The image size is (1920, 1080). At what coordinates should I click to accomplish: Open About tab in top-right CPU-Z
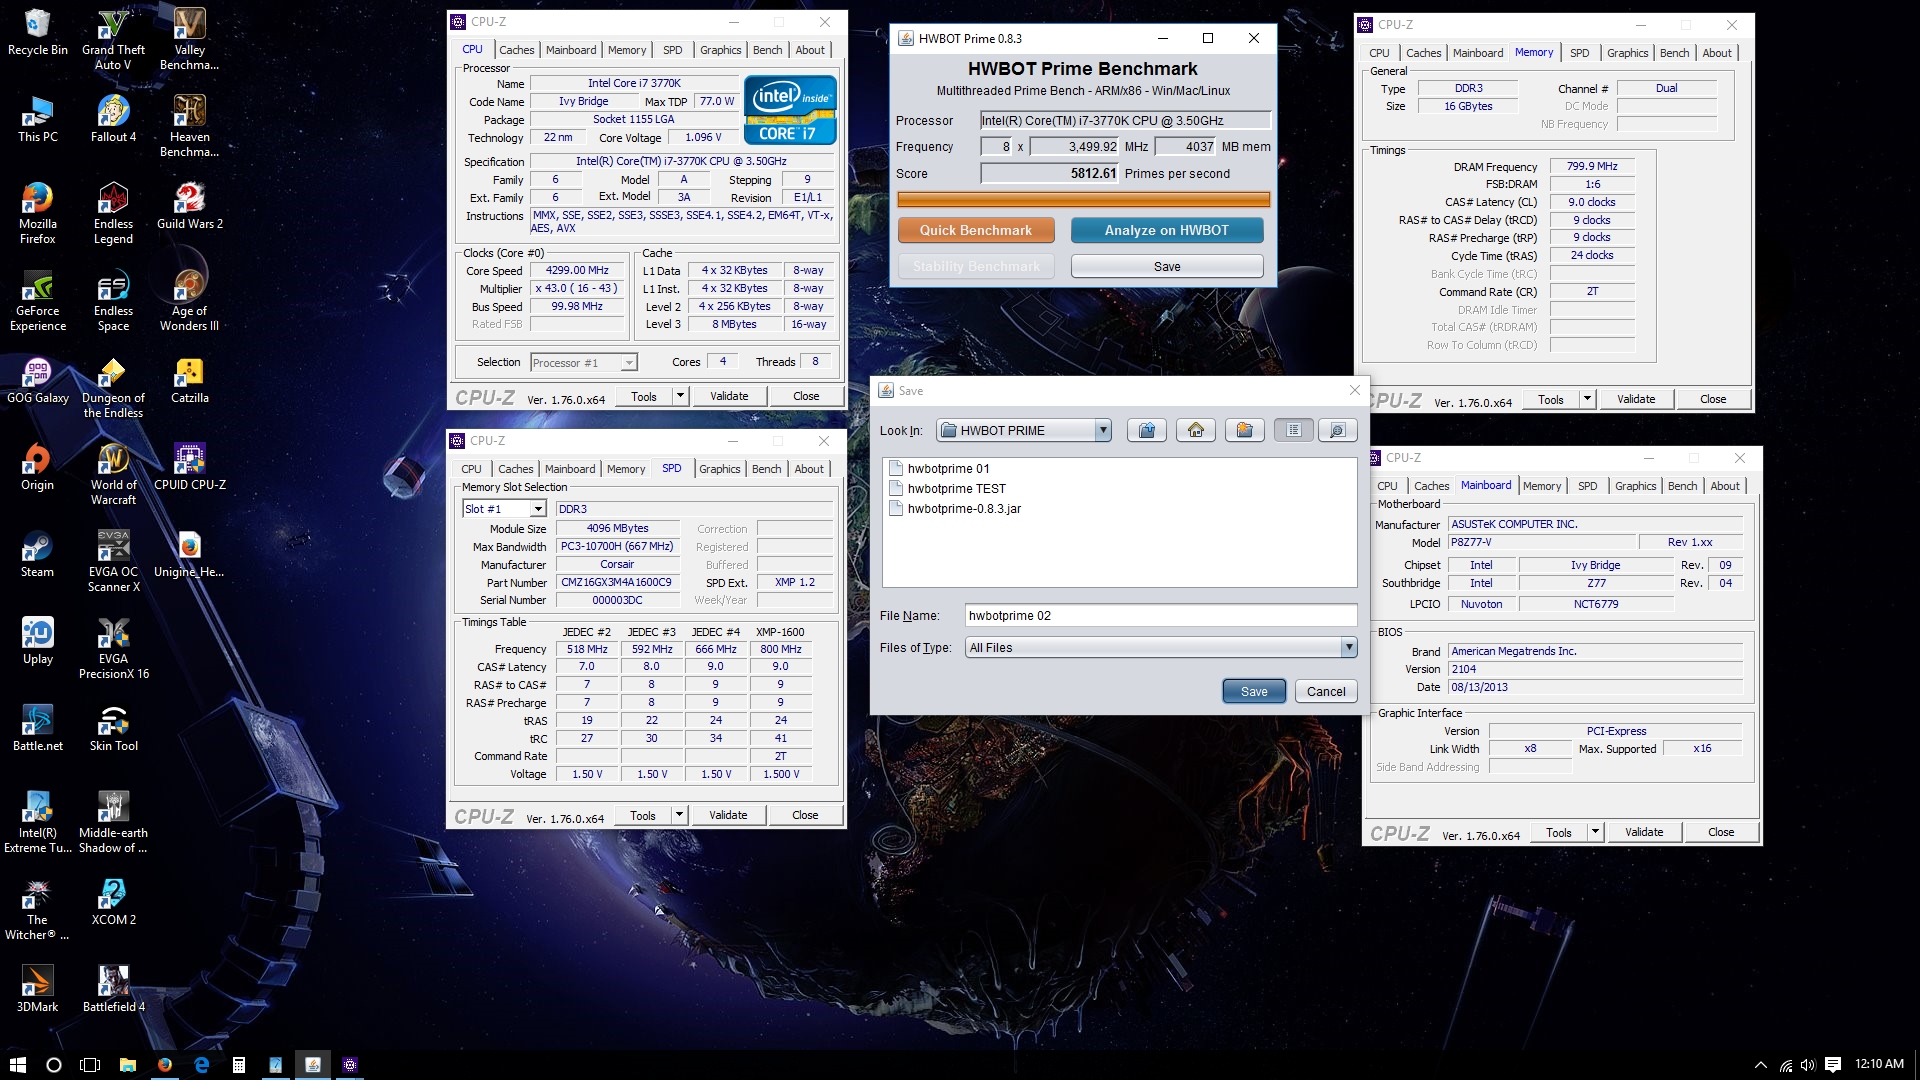click(1717, 53)
